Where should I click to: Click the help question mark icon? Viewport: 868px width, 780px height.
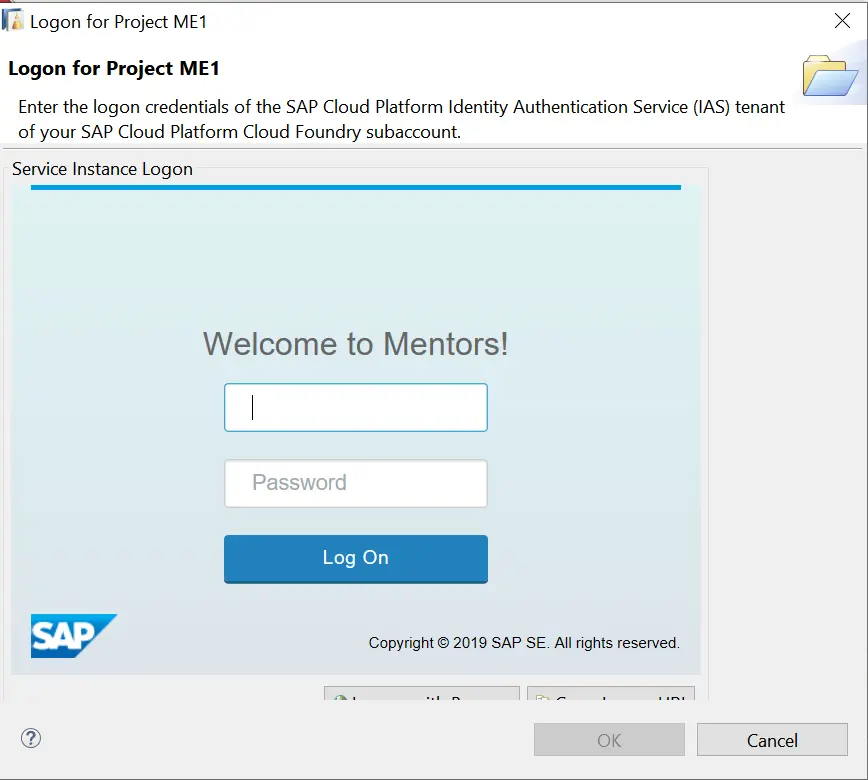[x=31, y=738]
